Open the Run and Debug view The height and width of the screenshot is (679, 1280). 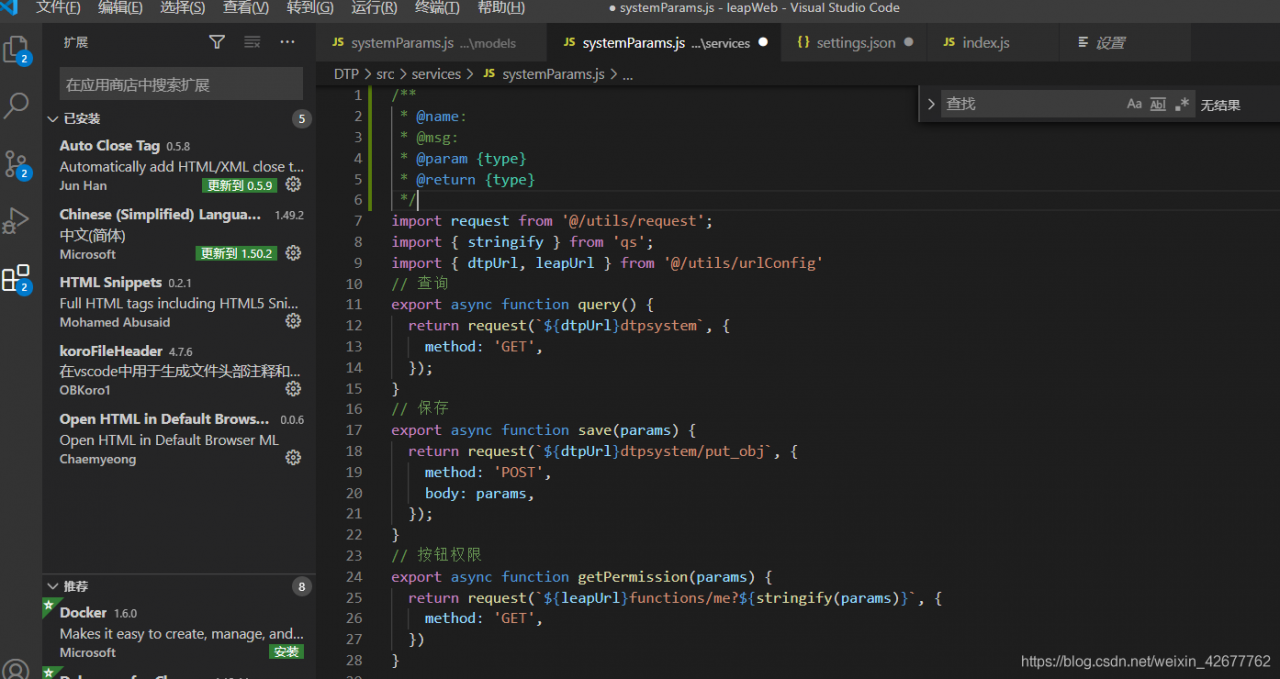pos(17,221)
